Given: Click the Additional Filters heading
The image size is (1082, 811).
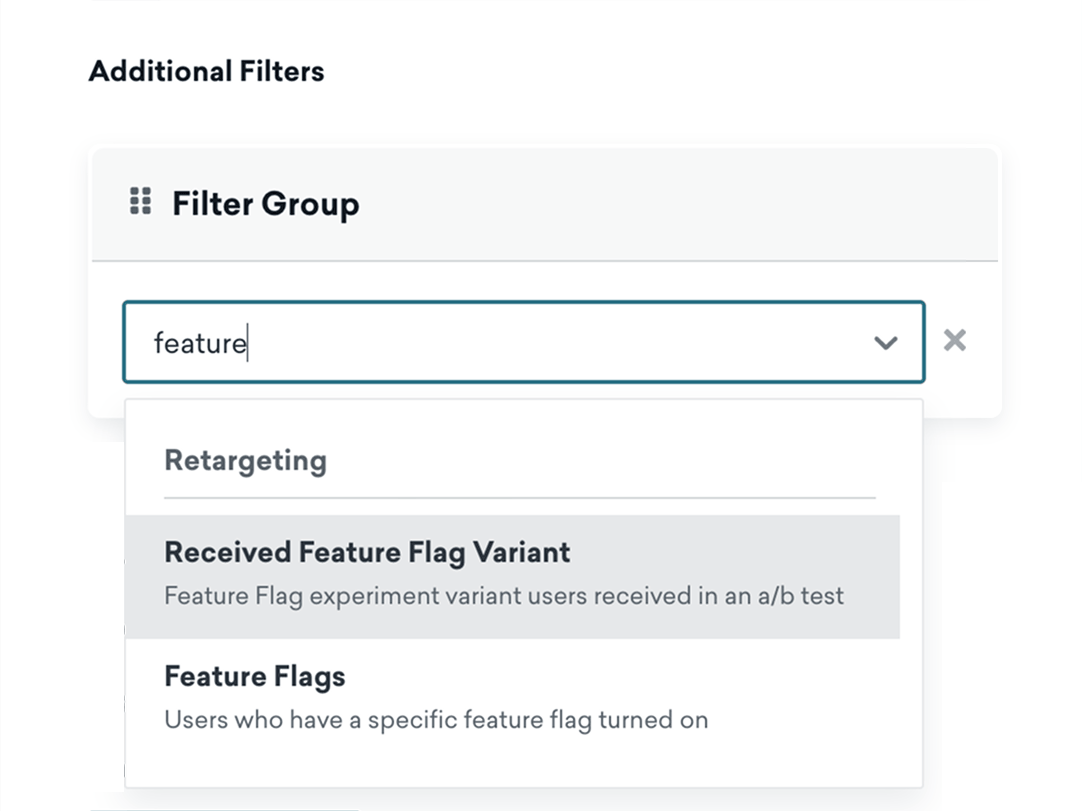Looking at the screenshot, I should pyautogui.click(x=206, y=72).
